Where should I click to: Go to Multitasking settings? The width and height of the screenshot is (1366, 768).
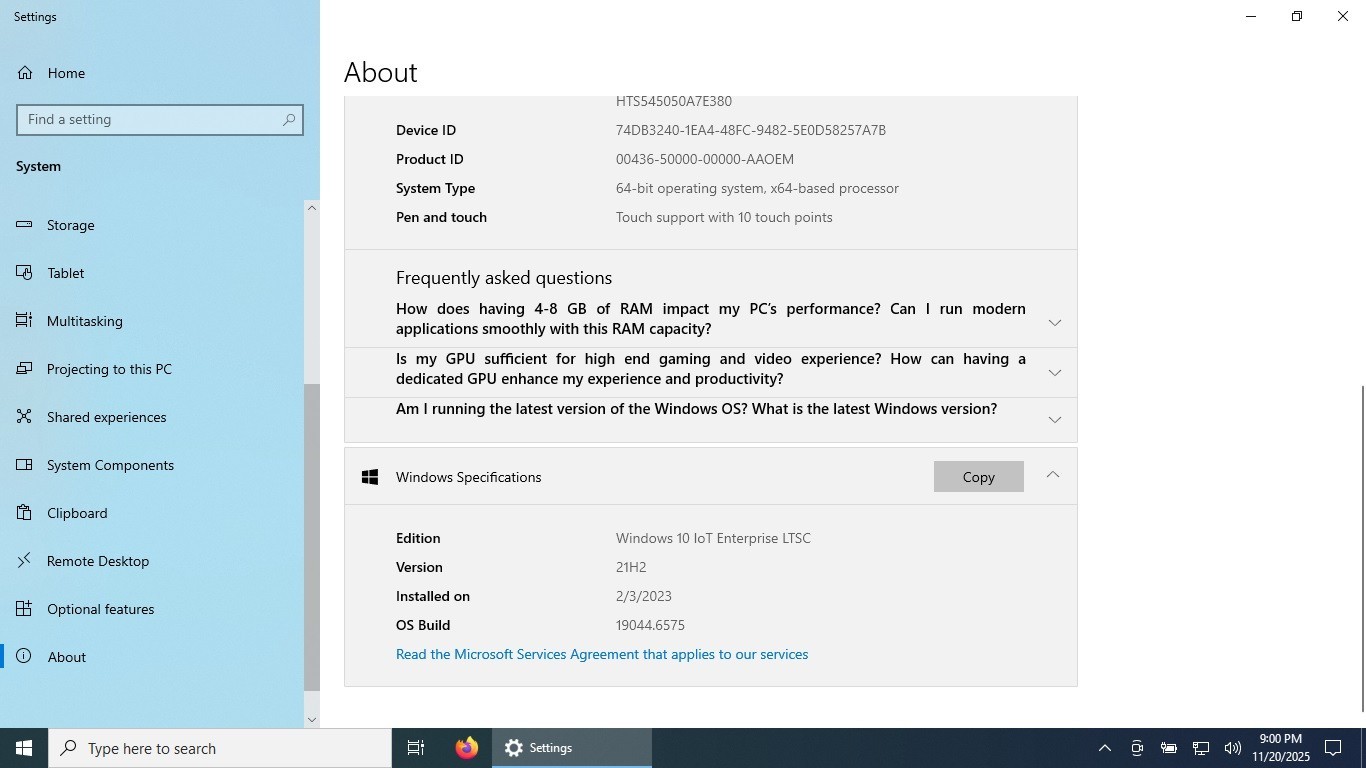150,321
